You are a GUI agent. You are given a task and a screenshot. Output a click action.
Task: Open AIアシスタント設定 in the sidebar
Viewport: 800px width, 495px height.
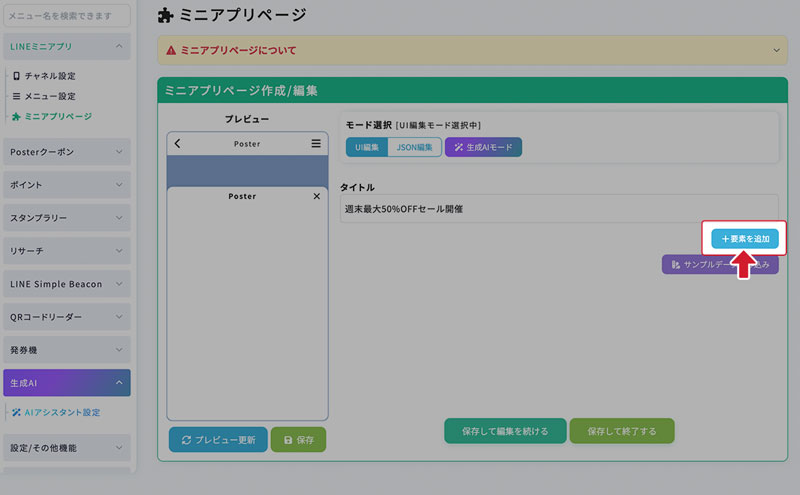(62, 412)
